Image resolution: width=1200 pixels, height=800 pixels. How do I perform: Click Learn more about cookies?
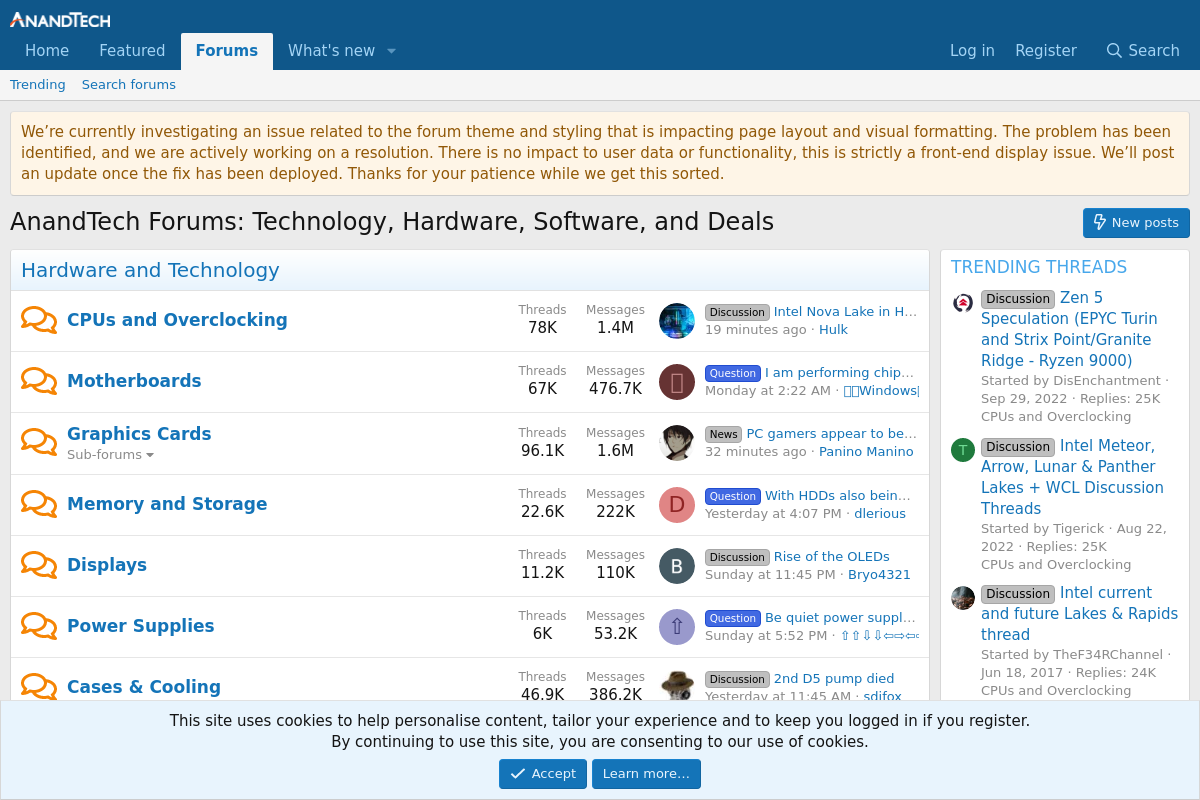[646, 774]
